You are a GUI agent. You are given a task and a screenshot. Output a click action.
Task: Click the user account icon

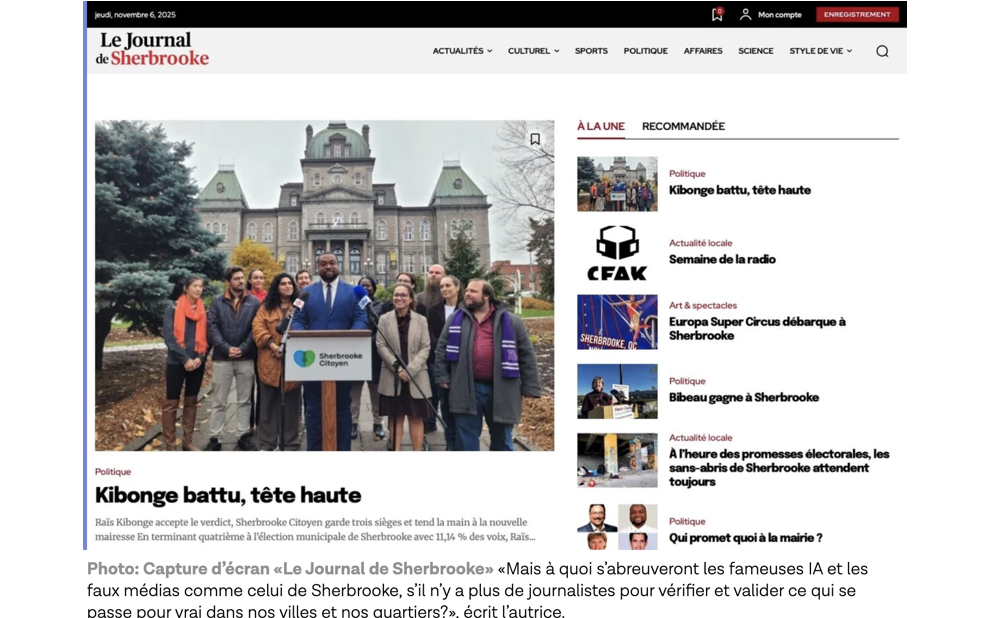point(745,14)
